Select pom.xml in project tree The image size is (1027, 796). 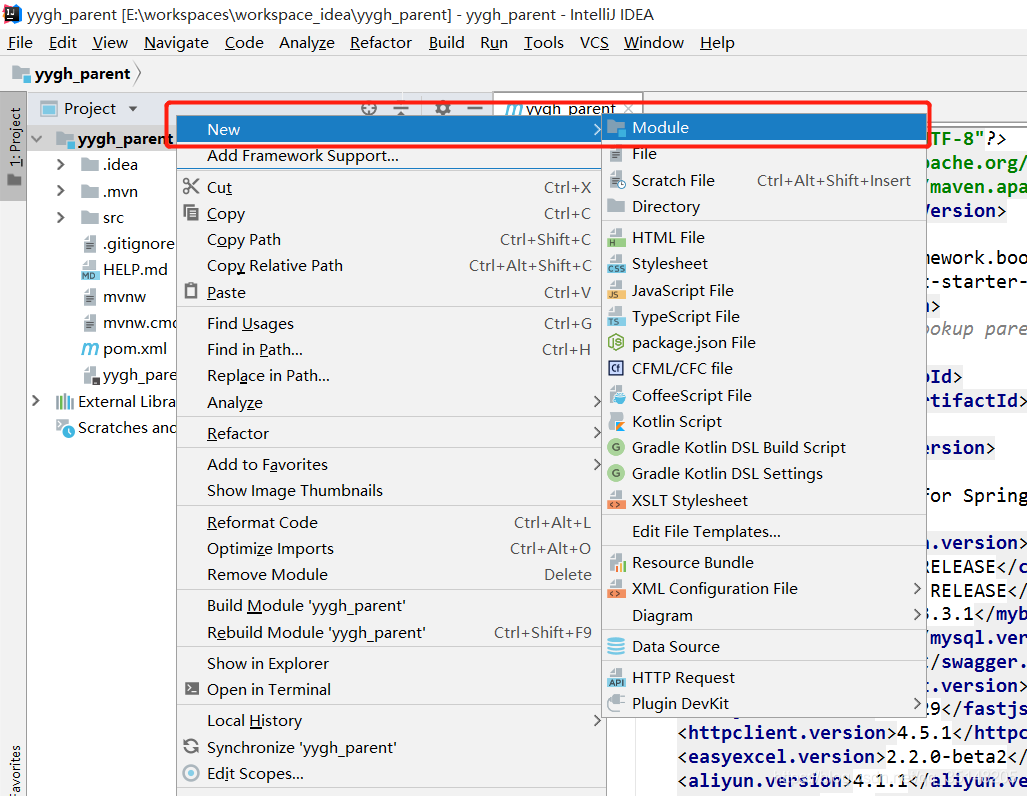tap(135, 349)
